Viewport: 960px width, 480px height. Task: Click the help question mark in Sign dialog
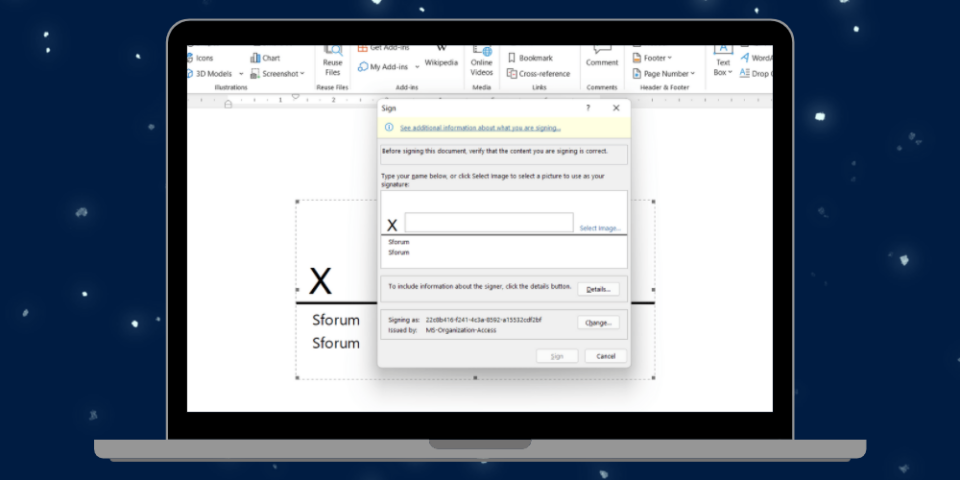(588, 107)
